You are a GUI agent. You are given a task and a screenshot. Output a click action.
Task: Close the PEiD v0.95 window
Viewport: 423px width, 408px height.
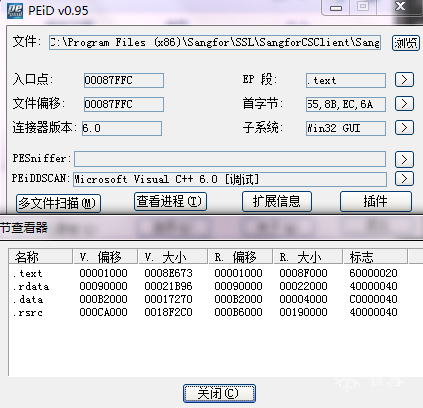tap(399, 7)
